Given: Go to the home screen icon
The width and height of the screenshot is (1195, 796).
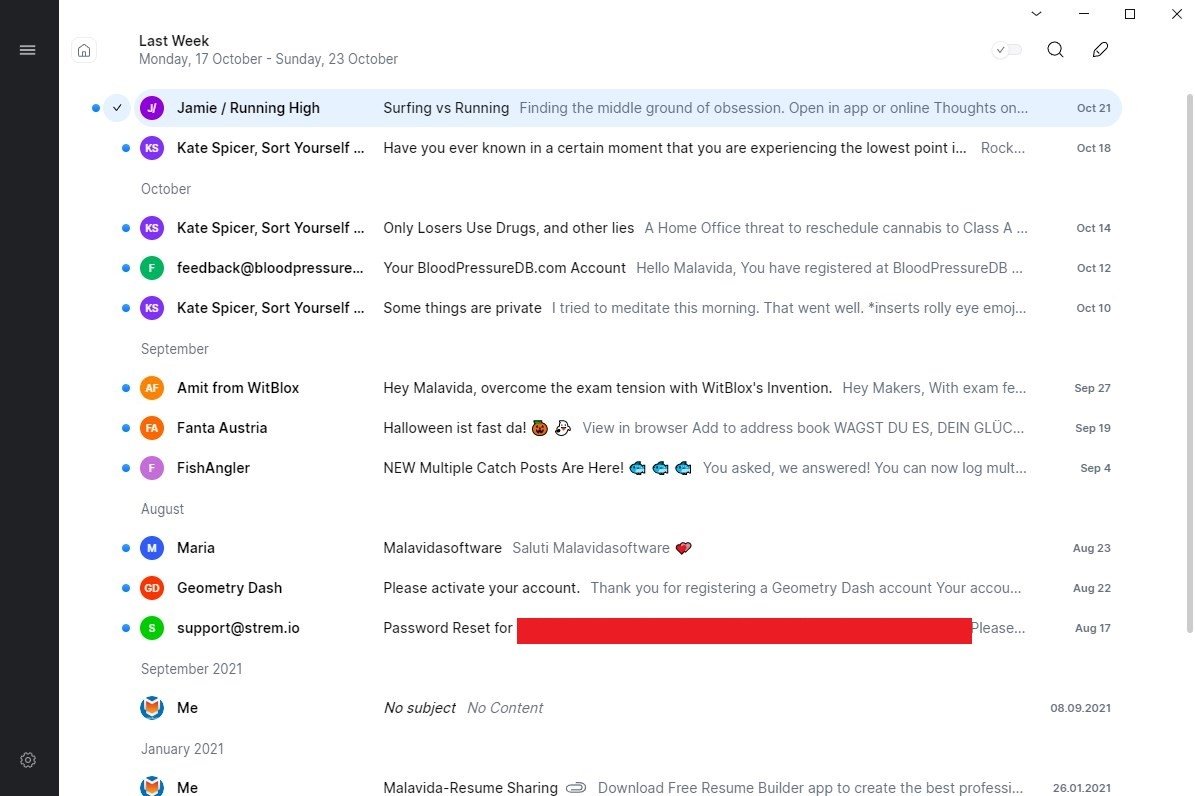Looking at the screenshot, I should (x=84, y=50).
